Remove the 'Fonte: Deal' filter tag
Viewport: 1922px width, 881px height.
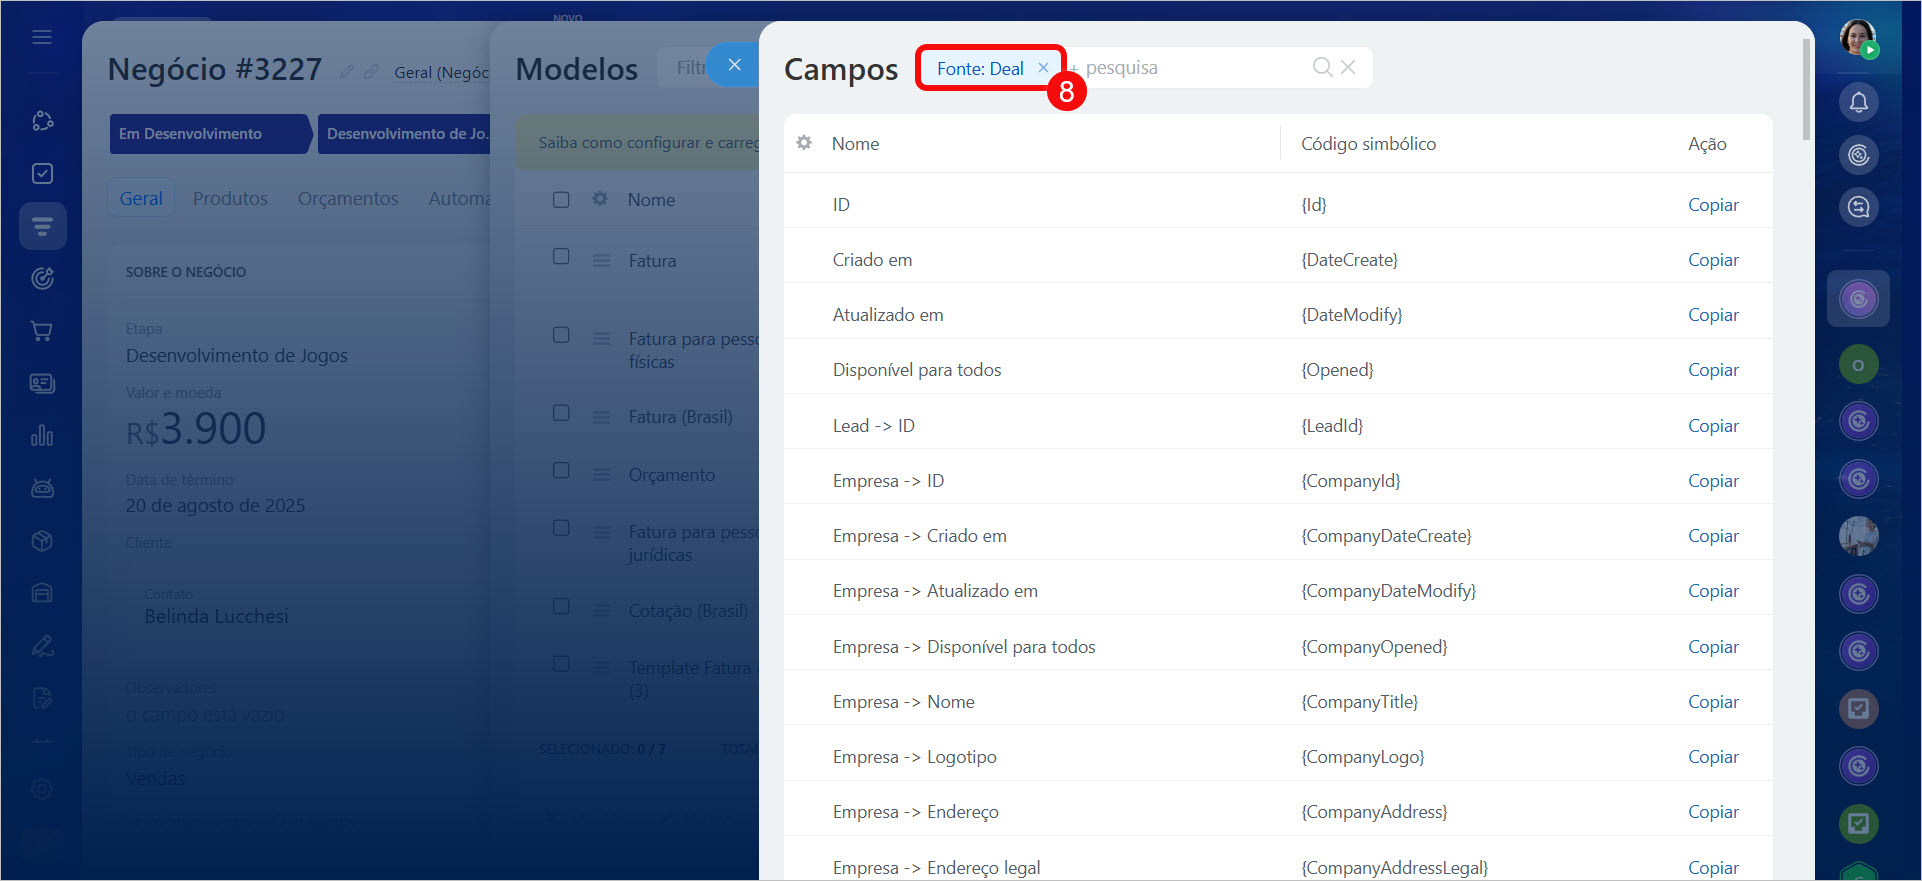pos(1043,68)
